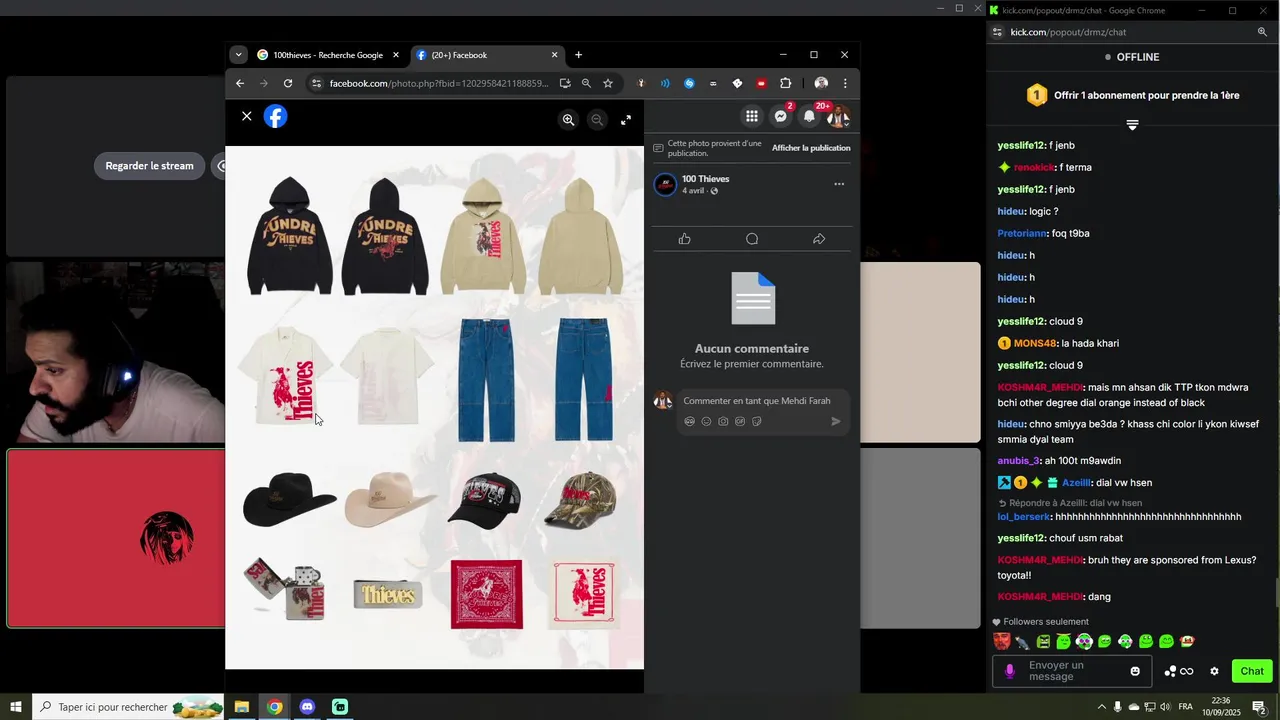This screenshot has height=720, width=1280.
Task: Switch to 100thieves Recherche Google tab
Action: point(328,55)
